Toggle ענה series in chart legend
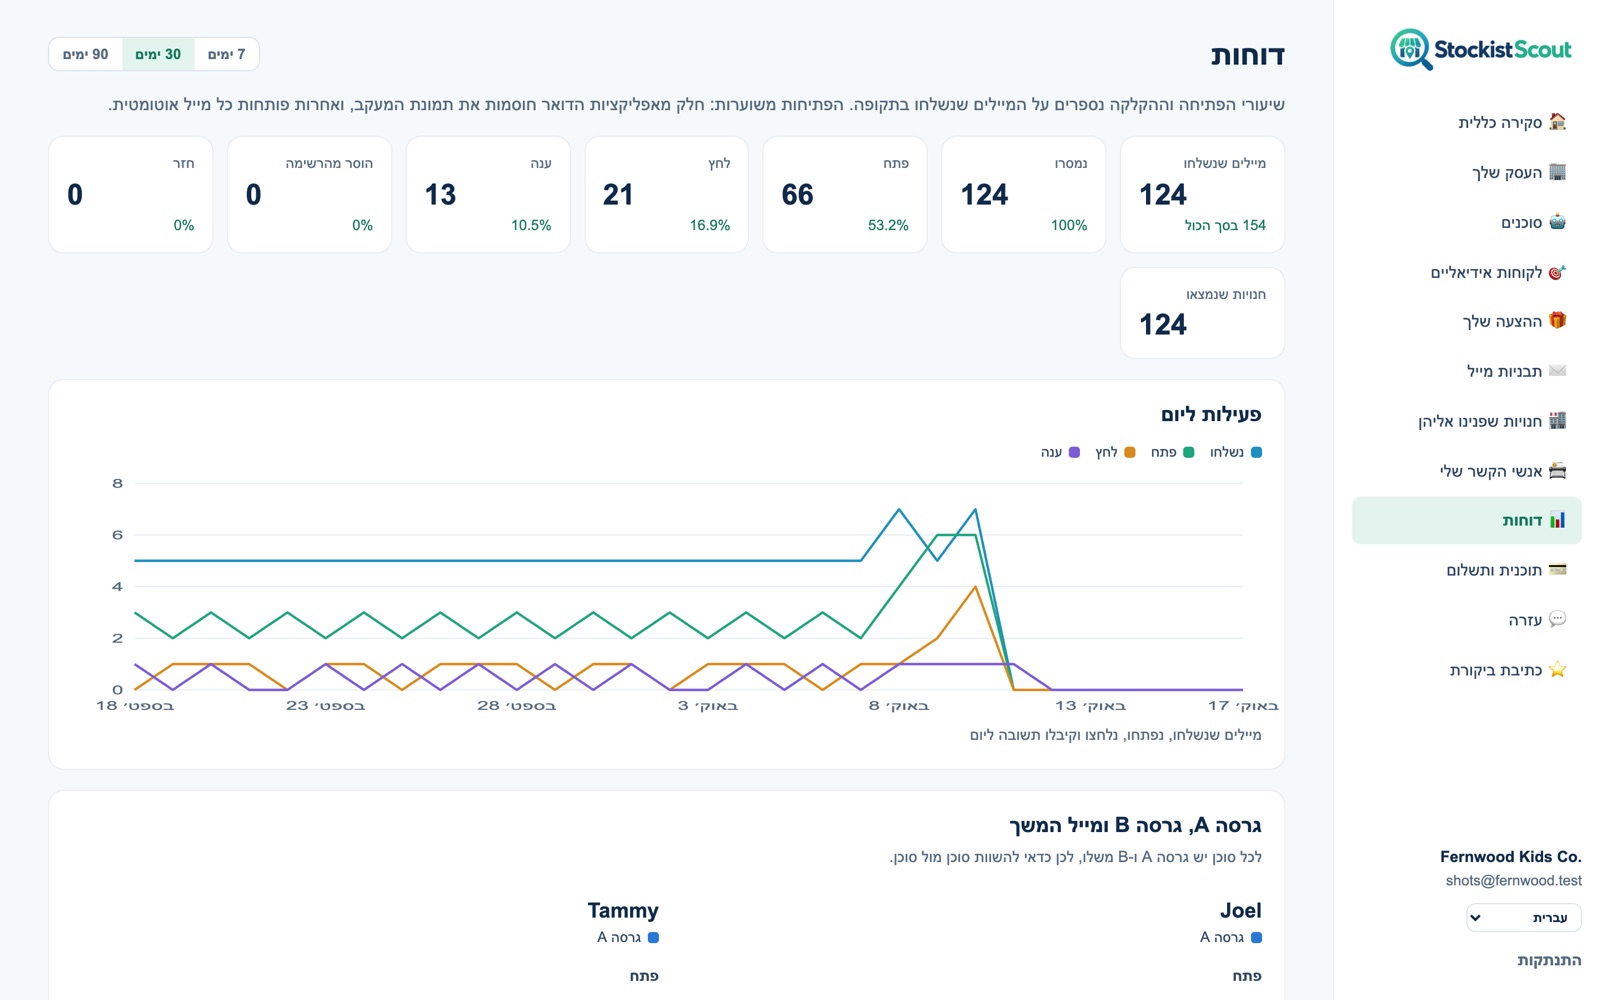 click(x=1060, y=452)
